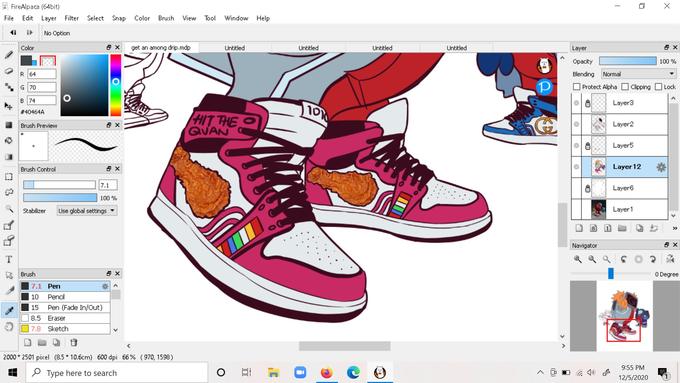The image size is (680, 383).
Task: Add brush folder in Brush panel
Action: pyautogui.click(x=42, y=343)
